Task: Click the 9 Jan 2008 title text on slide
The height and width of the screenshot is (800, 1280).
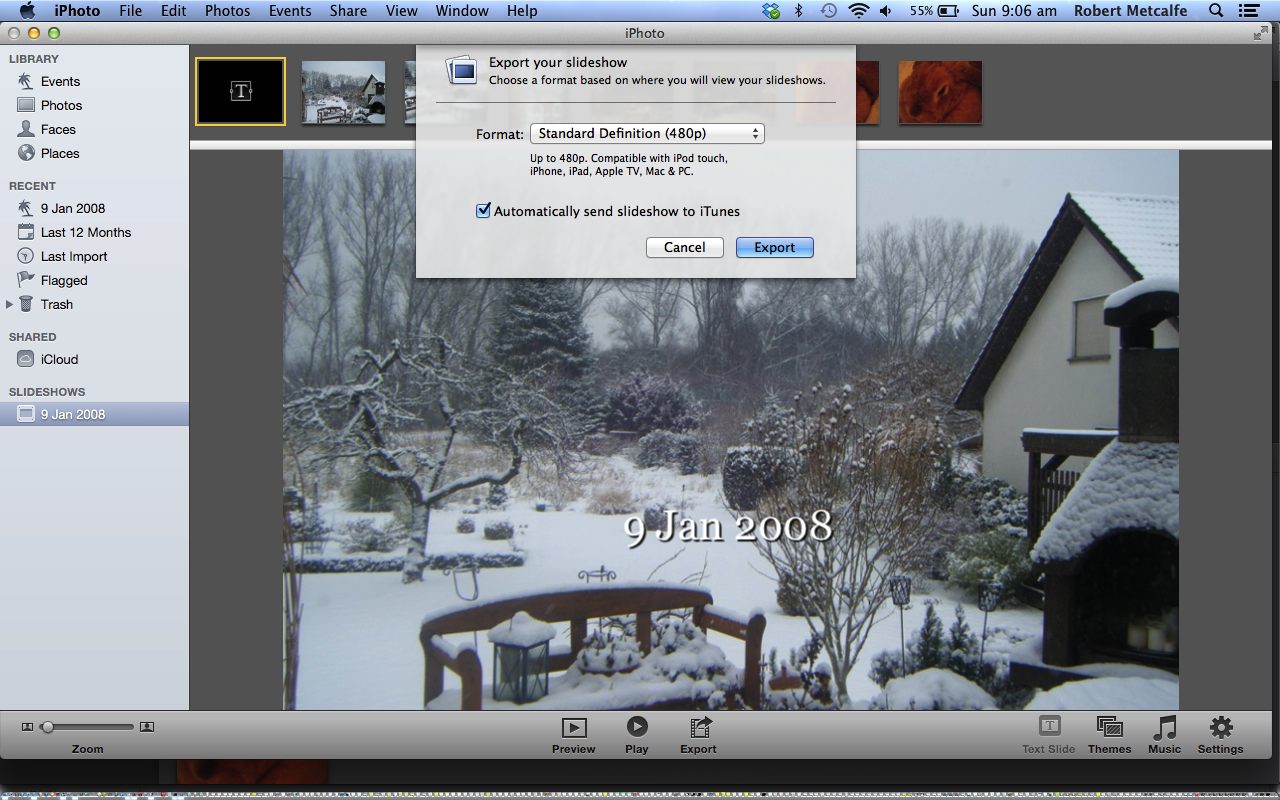Action: point(729,525)
